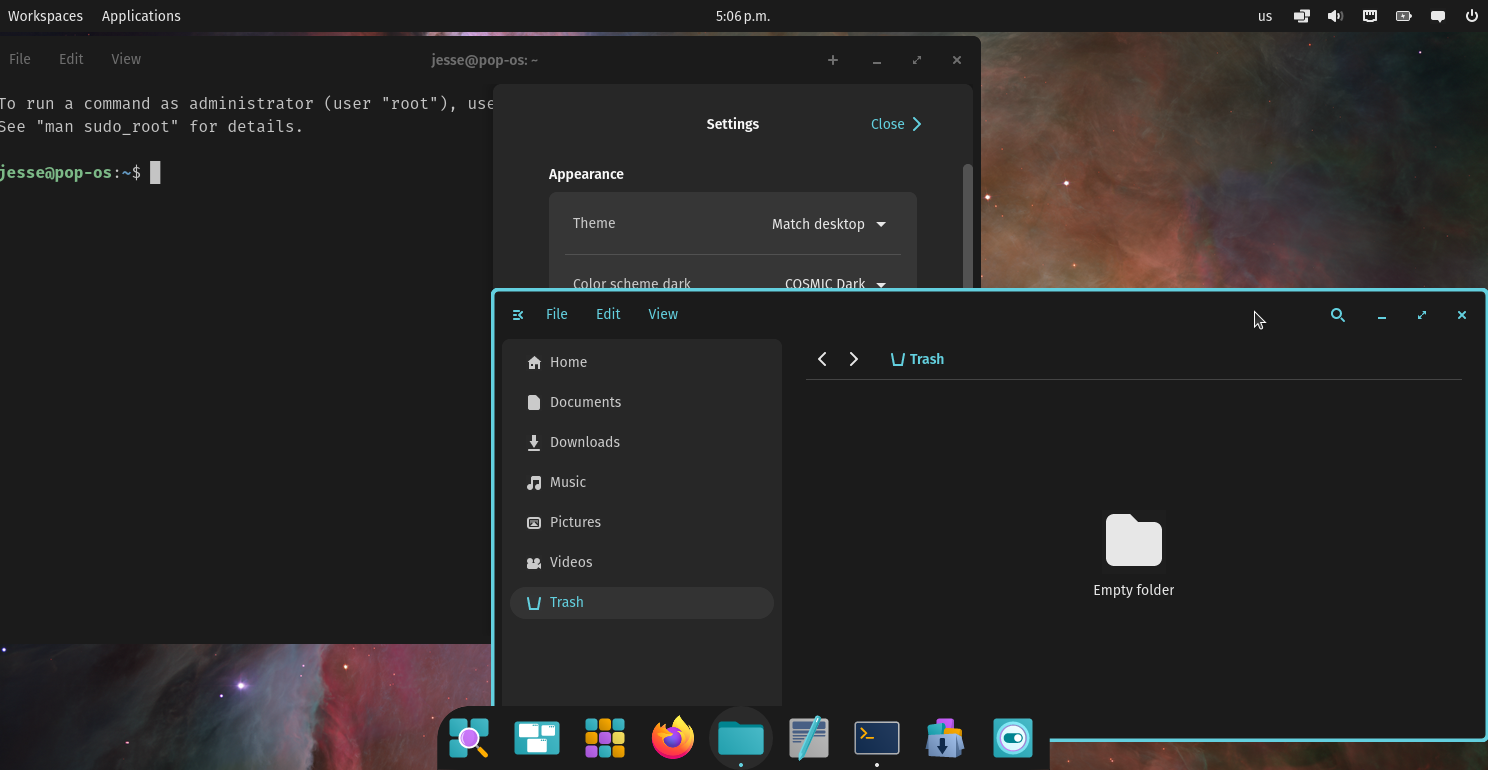1488x770 pixels.
Task: Open View menu in terminal window
Action: pyautogui.click(x=126, y=59)
